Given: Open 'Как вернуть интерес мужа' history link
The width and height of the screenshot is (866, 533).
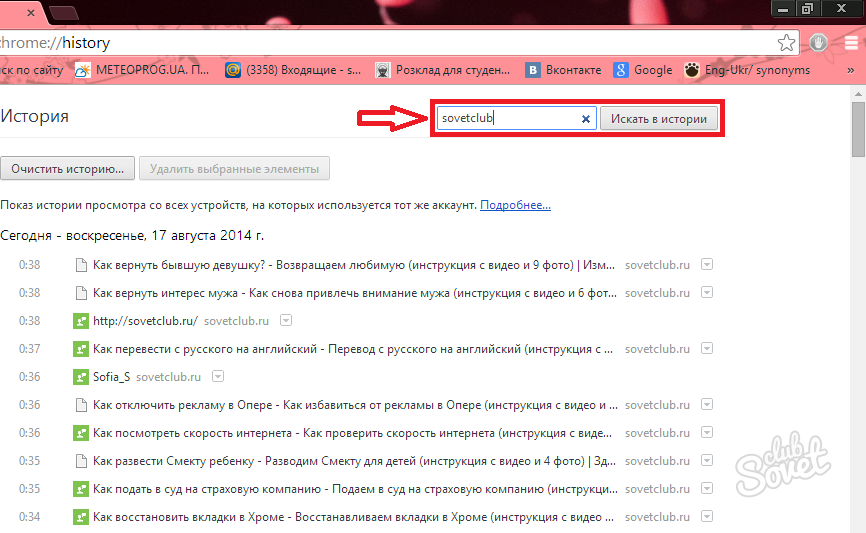Looking at the screenshot, I should coord(355,293).
